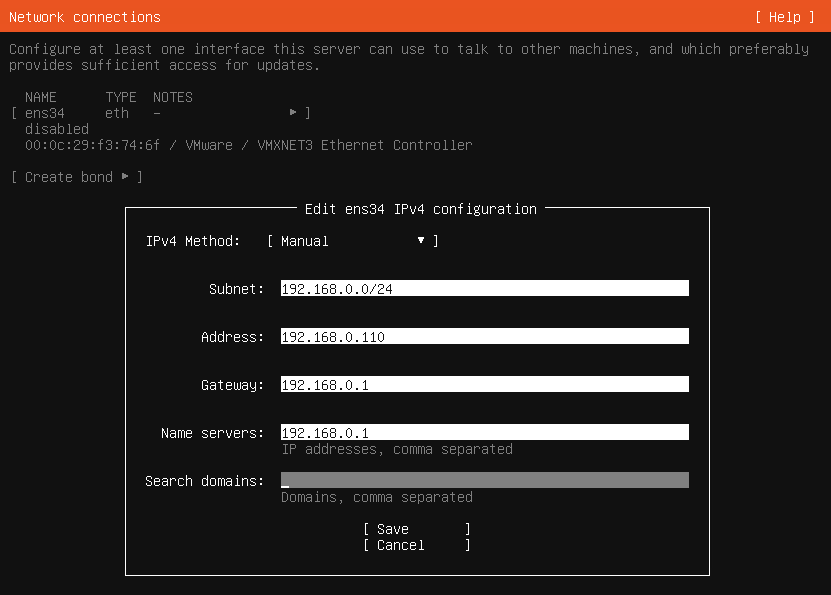Image resolution: width=831 pixels, height=595 pixels.
Task: Select the Manual method value
Action: (305, 241)
